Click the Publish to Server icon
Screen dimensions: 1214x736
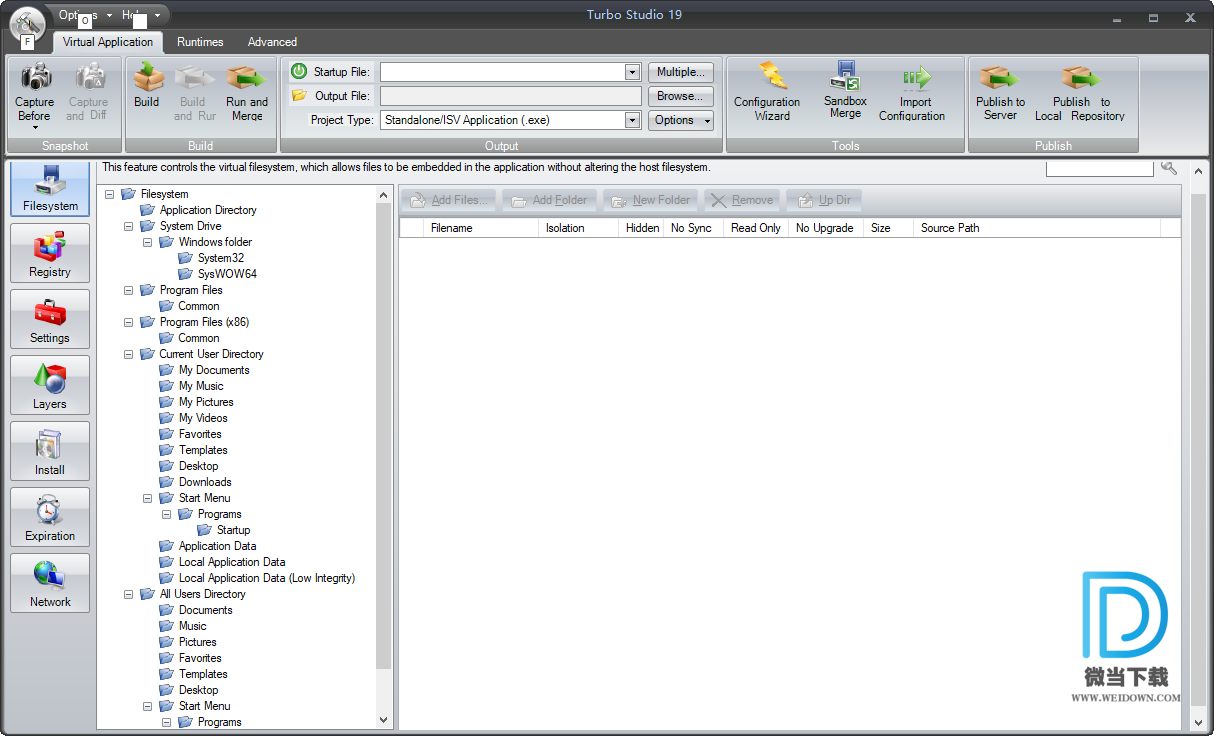(x=1000, y=78)
